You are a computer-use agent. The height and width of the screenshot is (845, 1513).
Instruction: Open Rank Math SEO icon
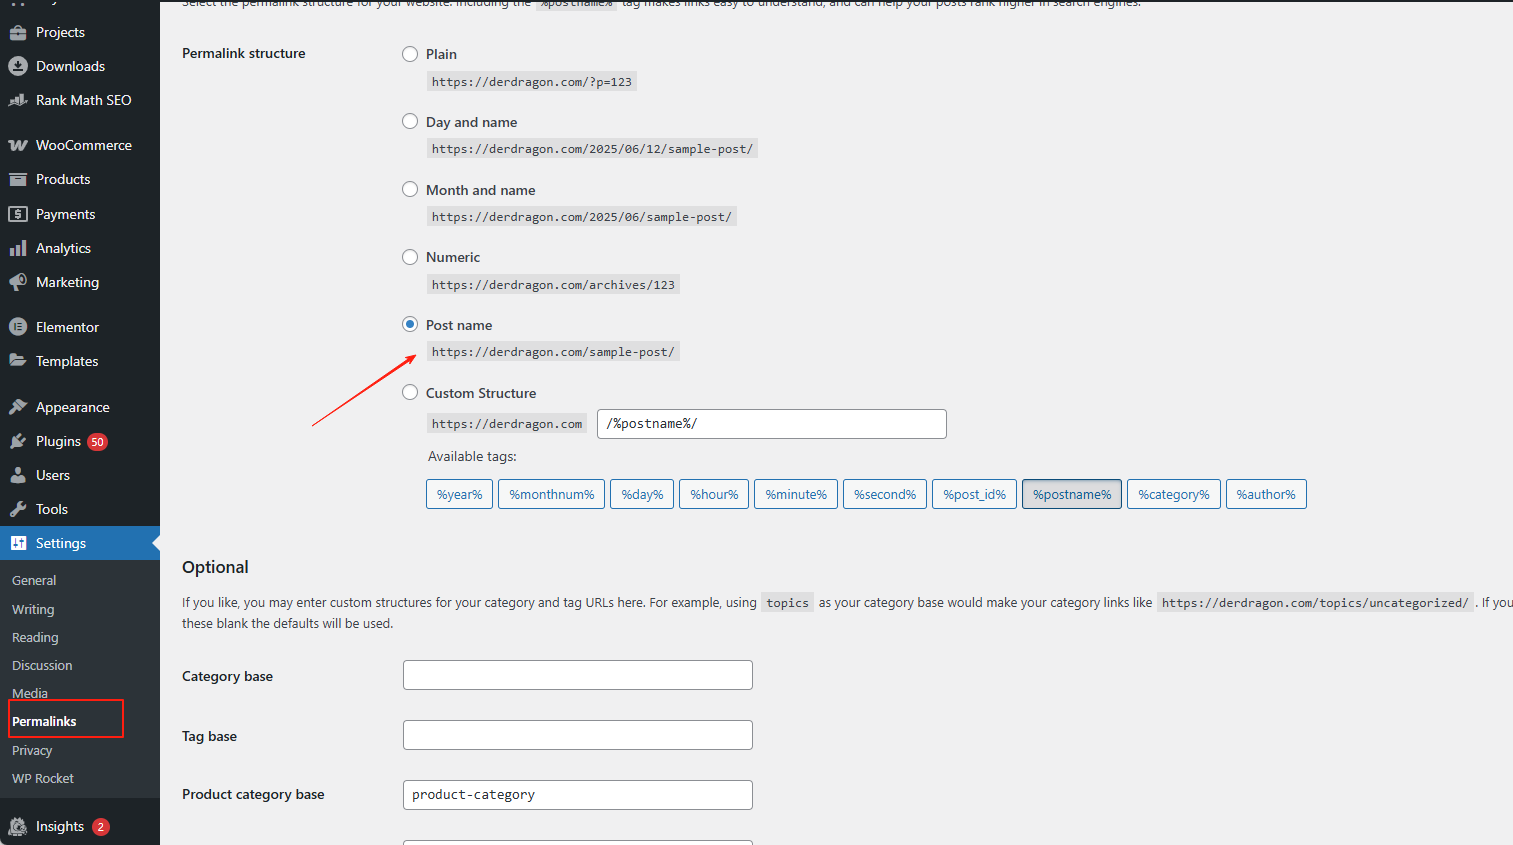(18, 100)
